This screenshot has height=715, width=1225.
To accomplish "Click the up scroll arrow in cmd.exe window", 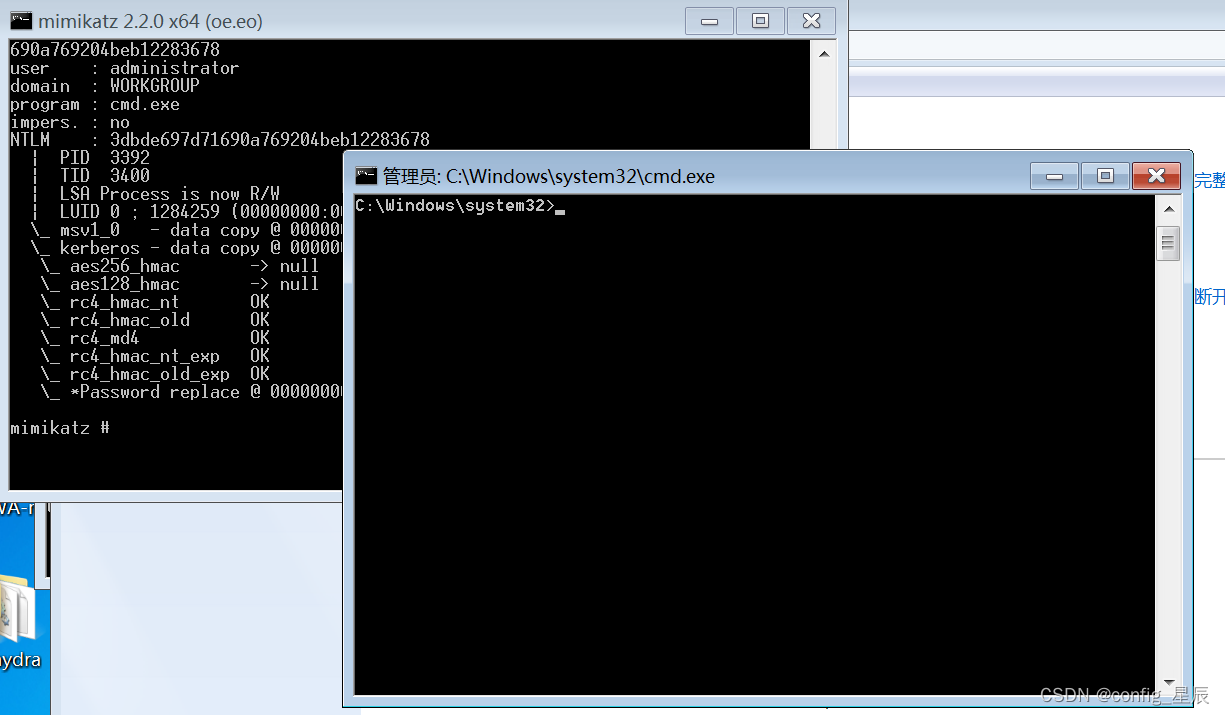I will [1168, 209].
